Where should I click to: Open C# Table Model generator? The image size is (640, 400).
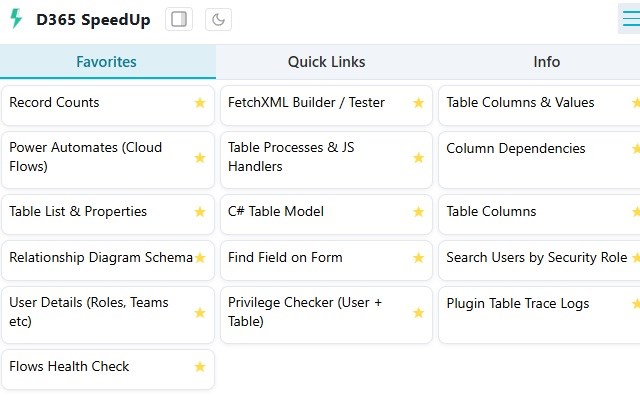click(326, 215)
